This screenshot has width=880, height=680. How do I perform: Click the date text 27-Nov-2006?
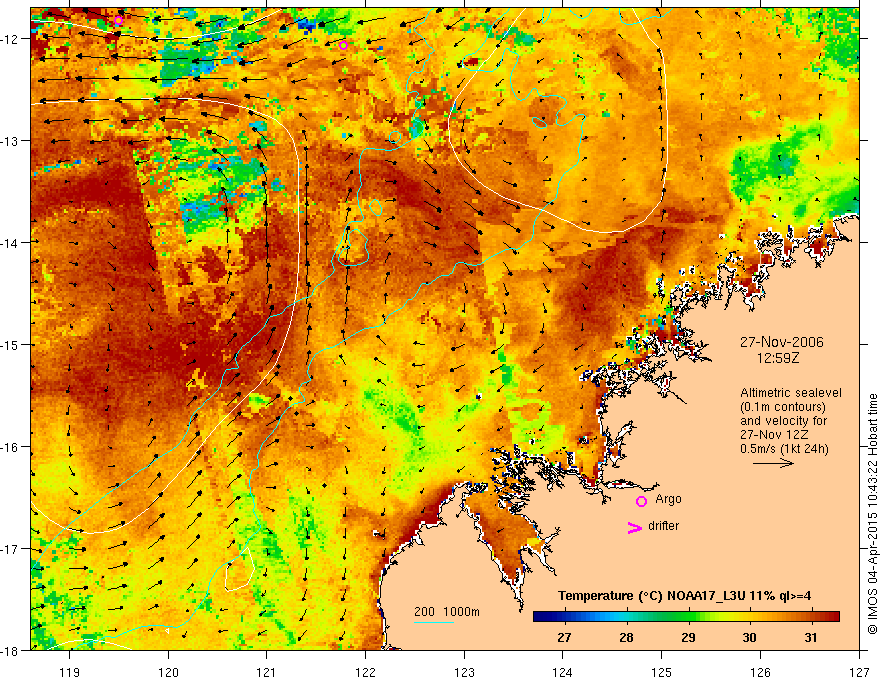click(x=782, y=342)
